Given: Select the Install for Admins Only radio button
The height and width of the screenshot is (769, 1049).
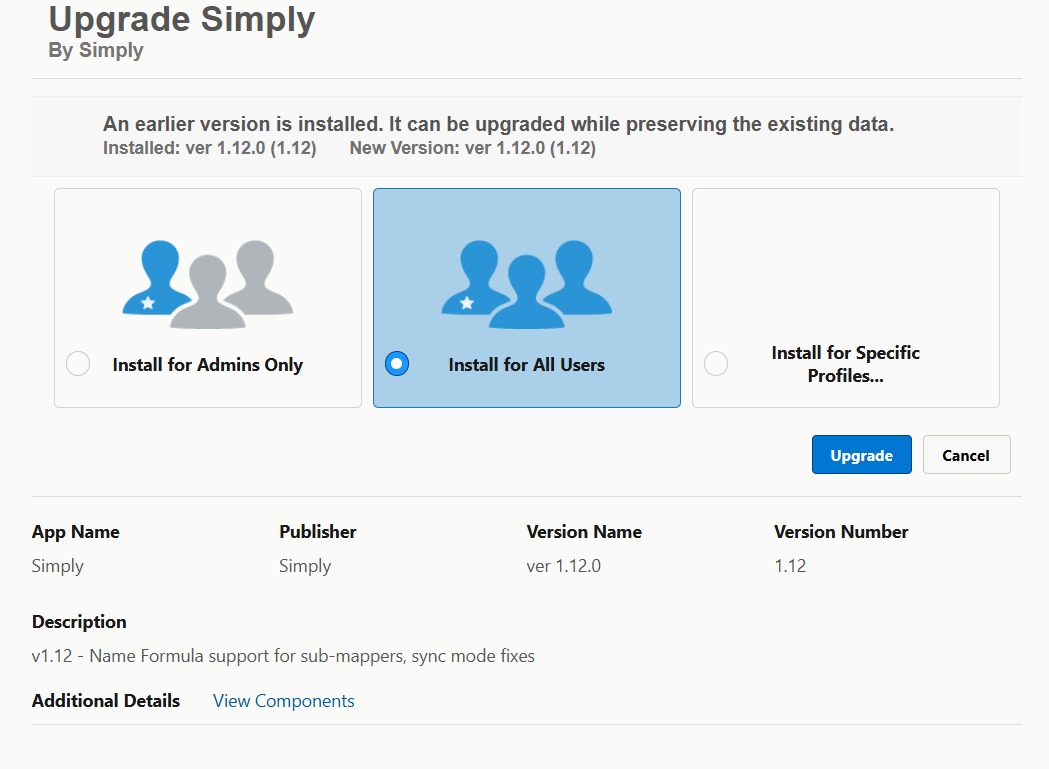Looking at the screenshot, I should pyautogui.click(x=78, y=364).
